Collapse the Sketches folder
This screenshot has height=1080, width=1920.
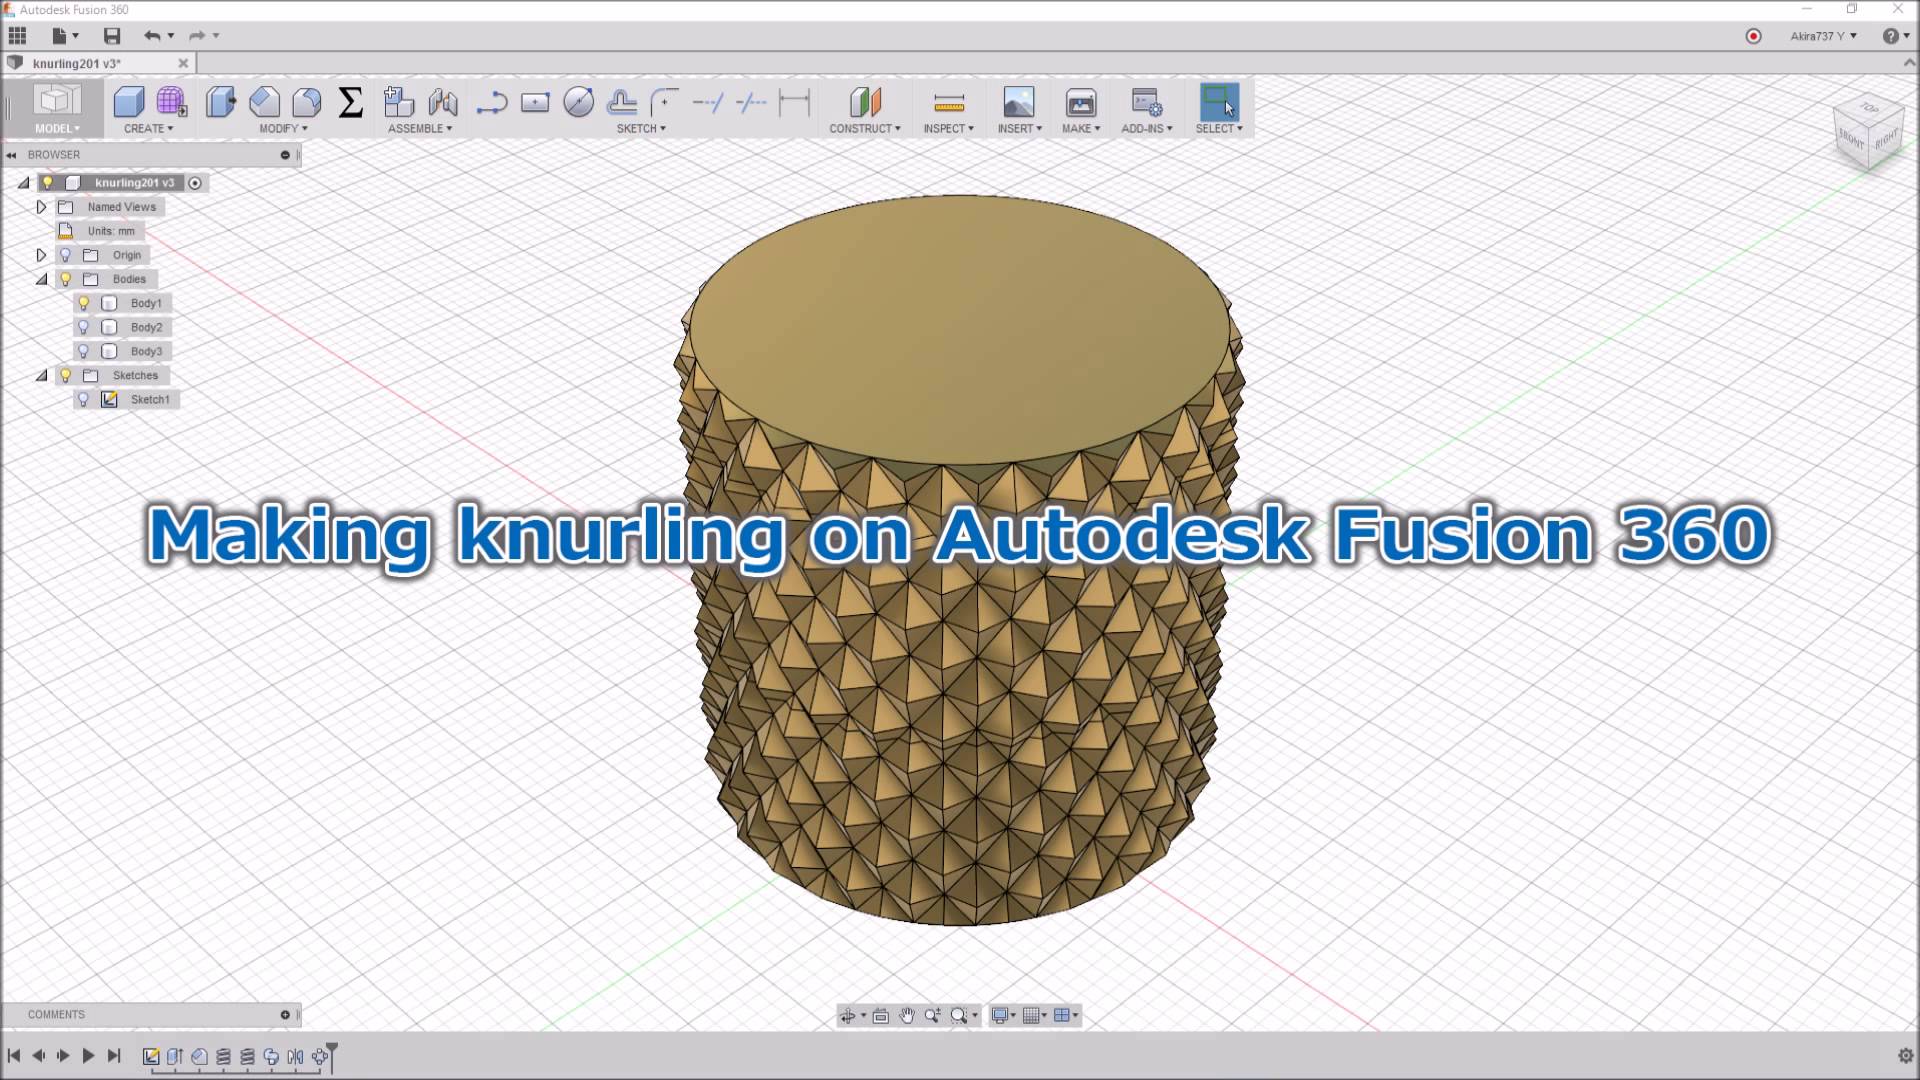pyautogui.click(x=41, y=375)
